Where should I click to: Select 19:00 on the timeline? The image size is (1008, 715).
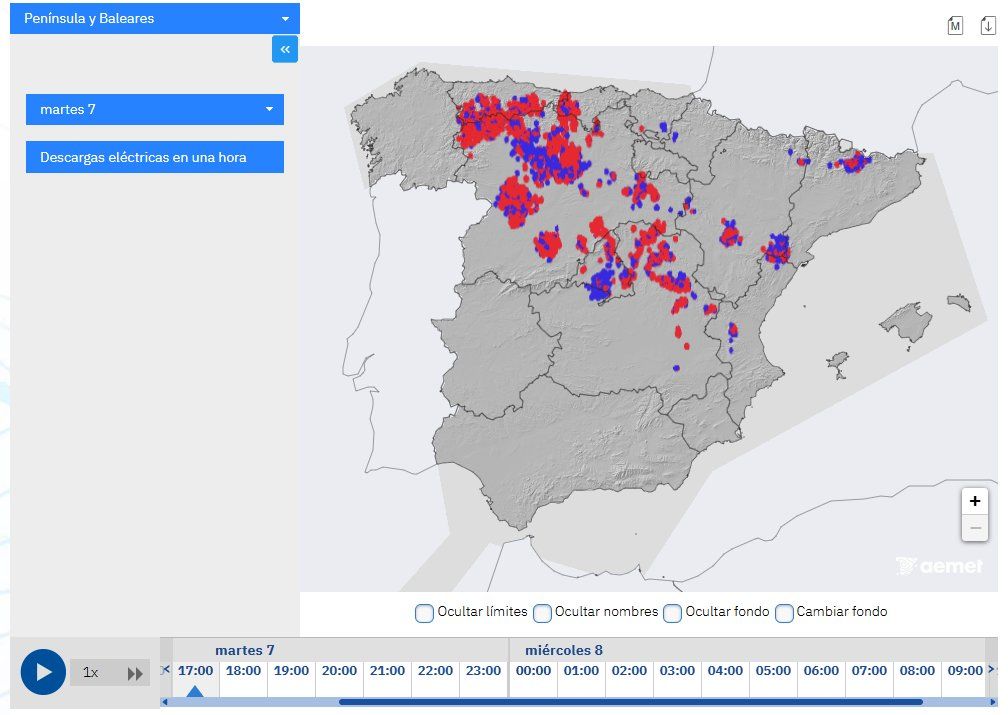pyautogui.click(x=291, y=671)
